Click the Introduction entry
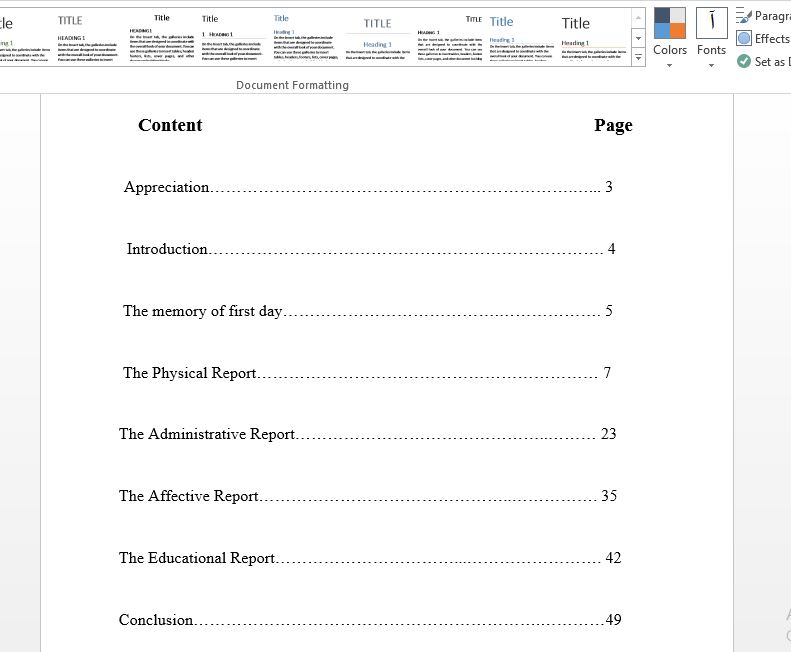The image size is (791, 652). click(167, 249)
